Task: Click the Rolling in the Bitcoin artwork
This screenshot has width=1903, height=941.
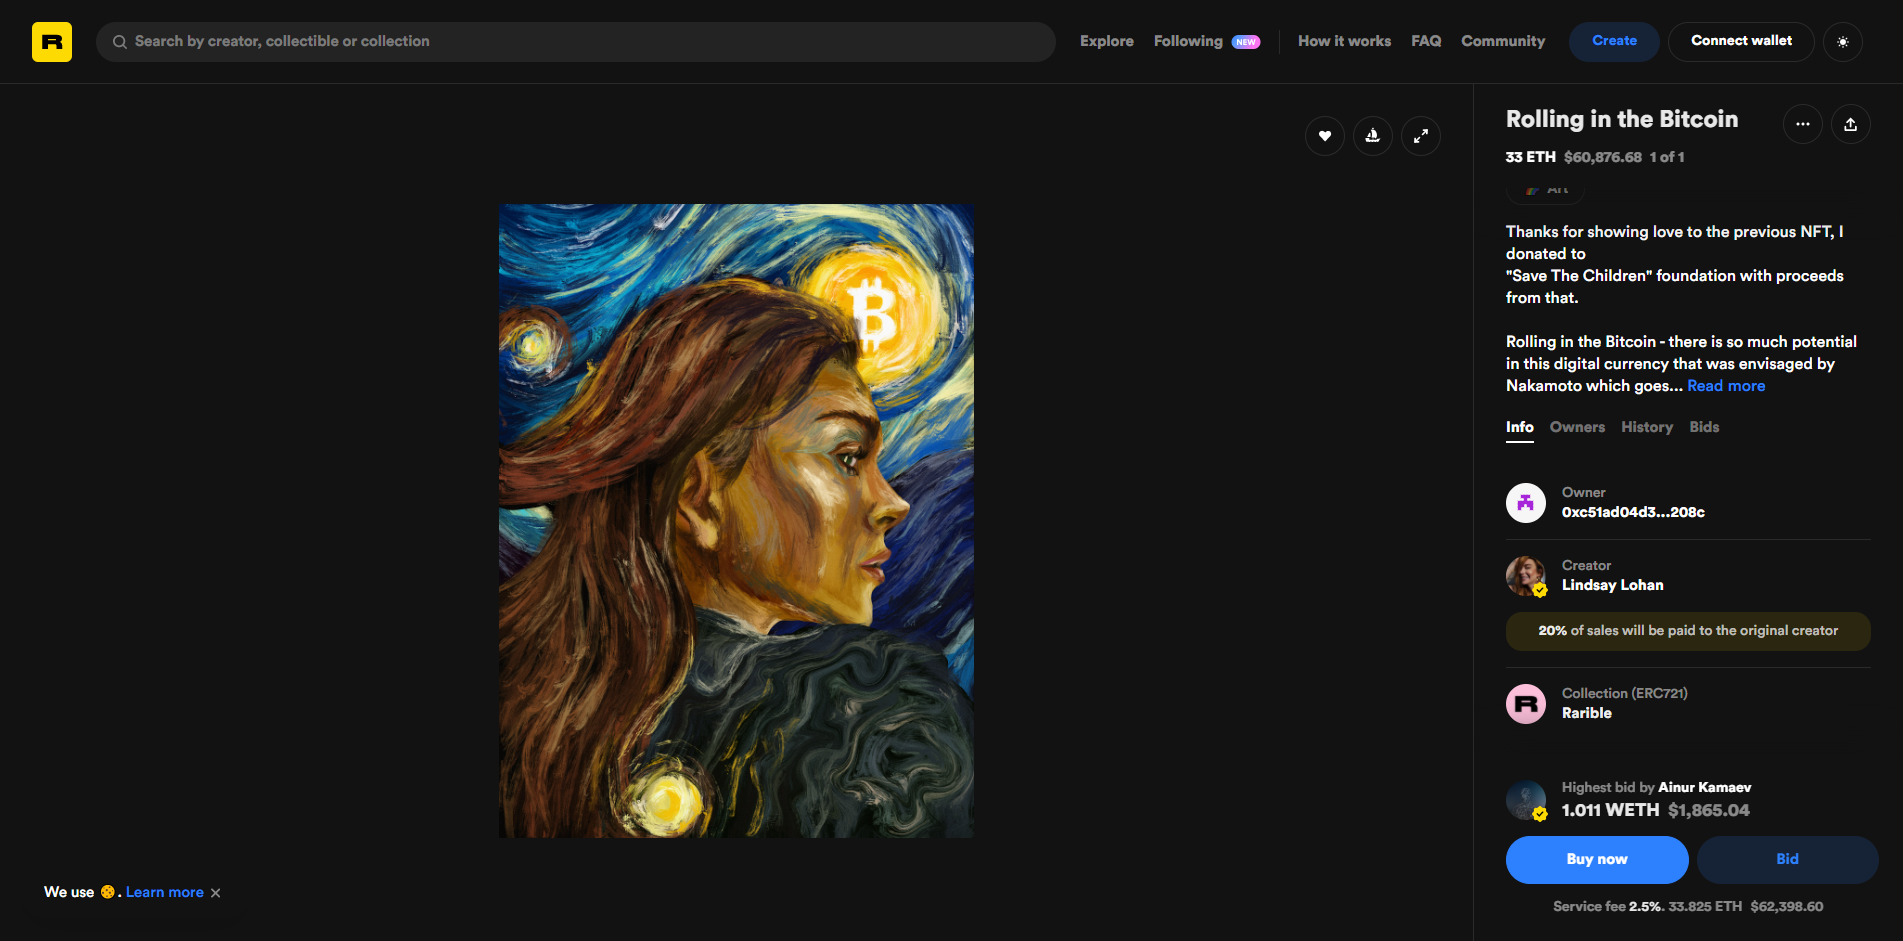Action: (736, 521)
